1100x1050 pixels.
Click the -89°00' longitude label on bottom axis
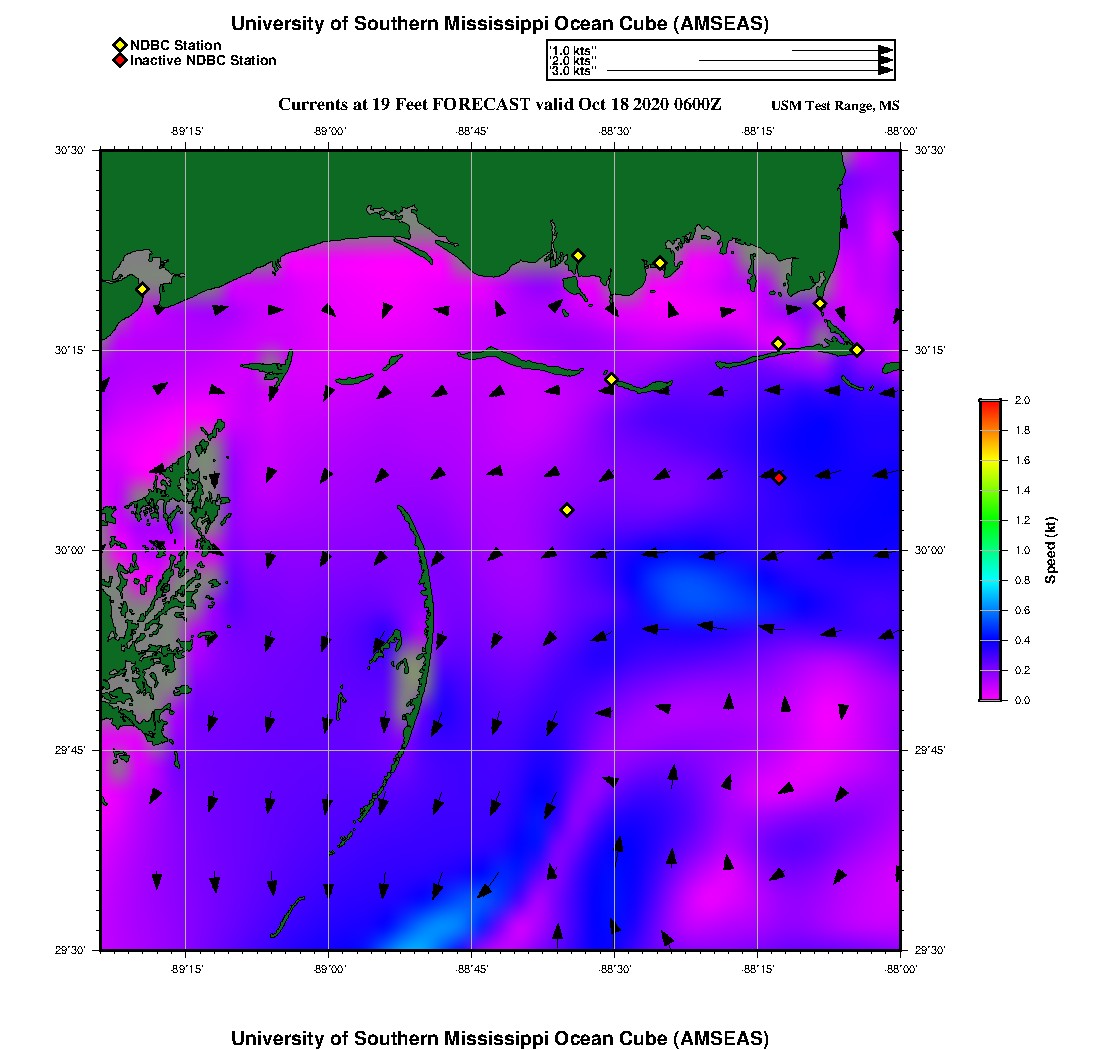click(329, 969)
